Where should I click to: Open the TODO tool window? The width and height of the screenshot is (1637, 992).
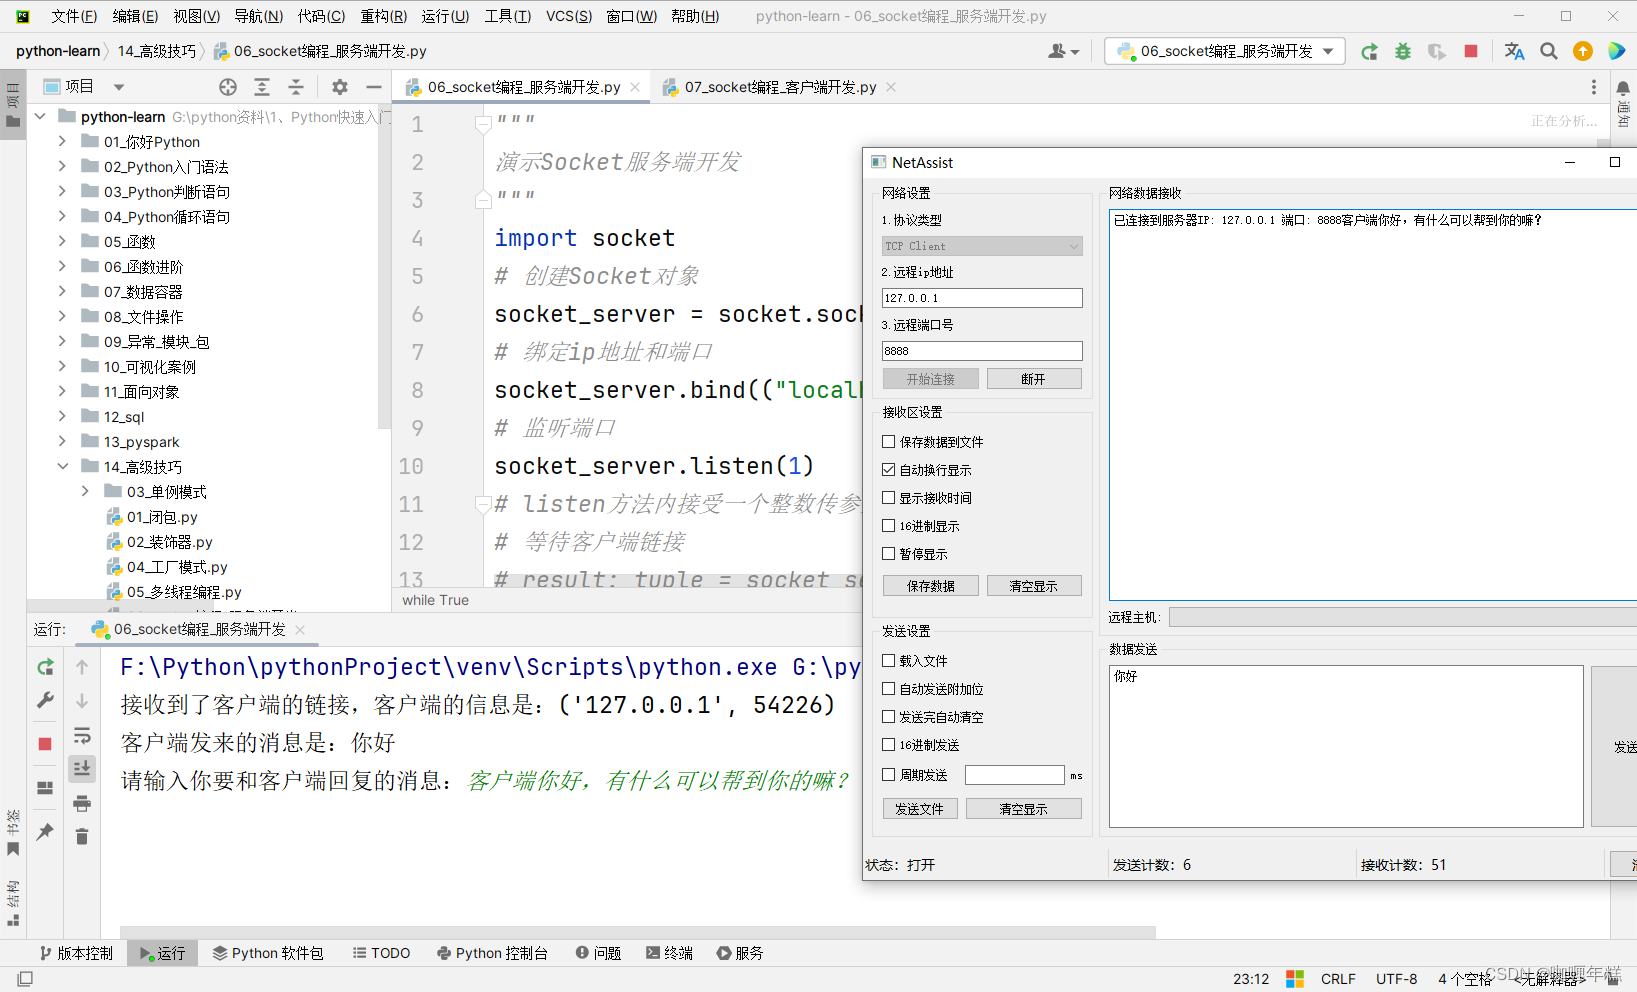[x=381, y=953]
